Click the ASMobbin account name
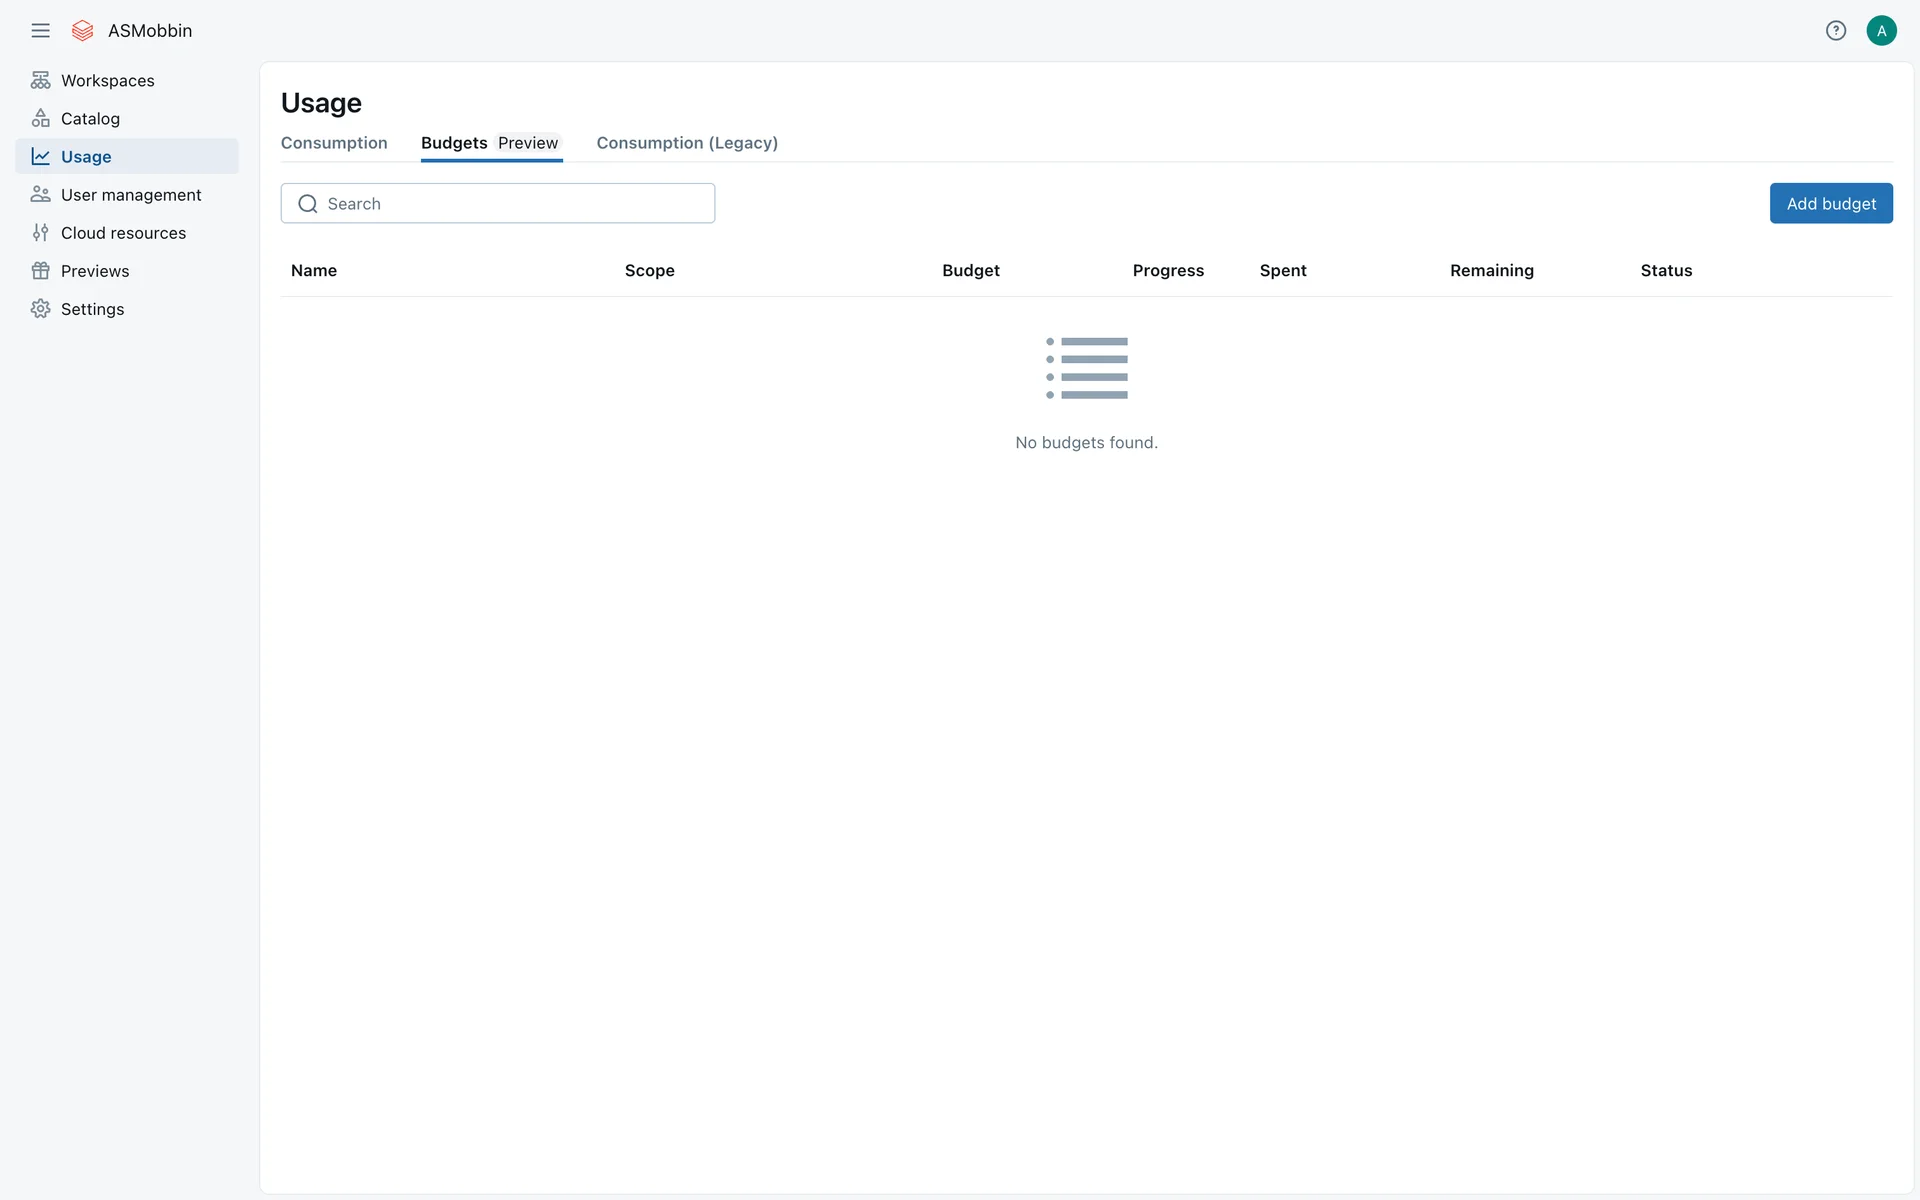Screen dimensions: 1920x1200 pos(150,30)
